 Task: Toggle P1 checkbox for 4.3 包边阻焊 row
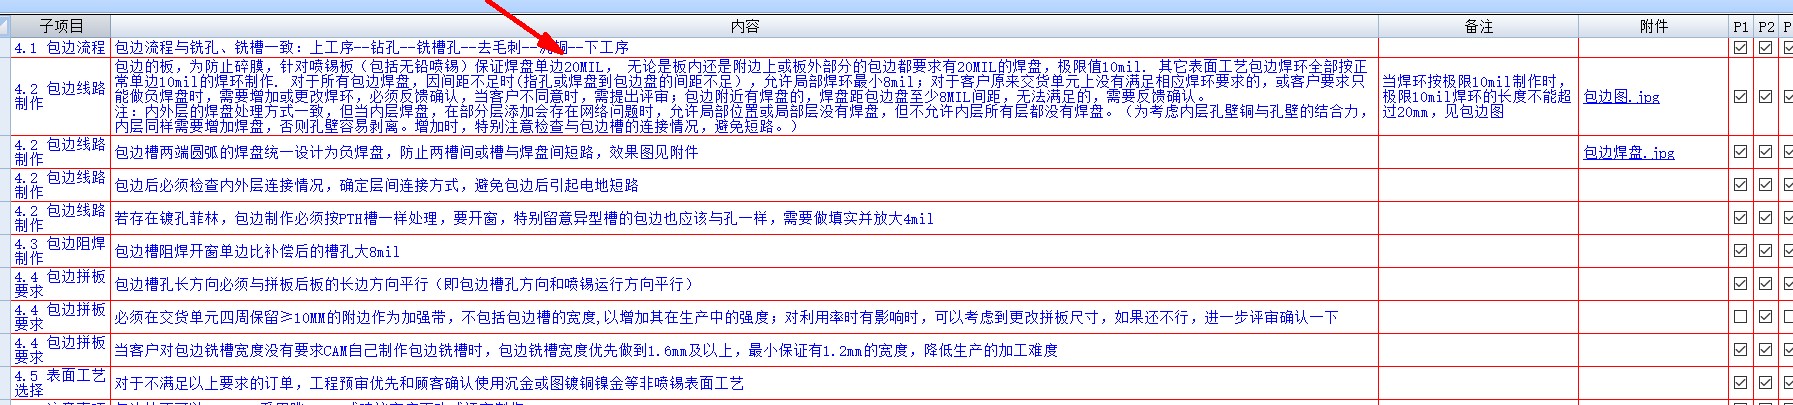pyautogui.click(x=1740, y=251)
